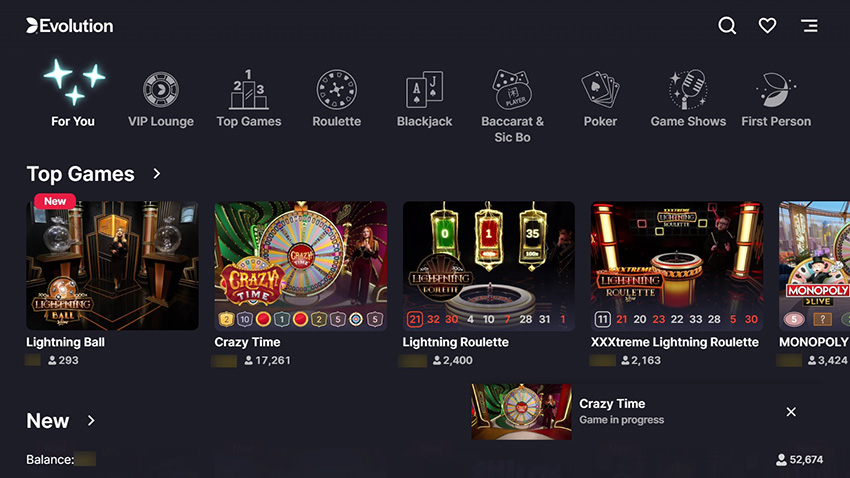The image size is (850, 478).
Task: Open the Lightning Roulette game tile
Action: [x=488, y=266]
